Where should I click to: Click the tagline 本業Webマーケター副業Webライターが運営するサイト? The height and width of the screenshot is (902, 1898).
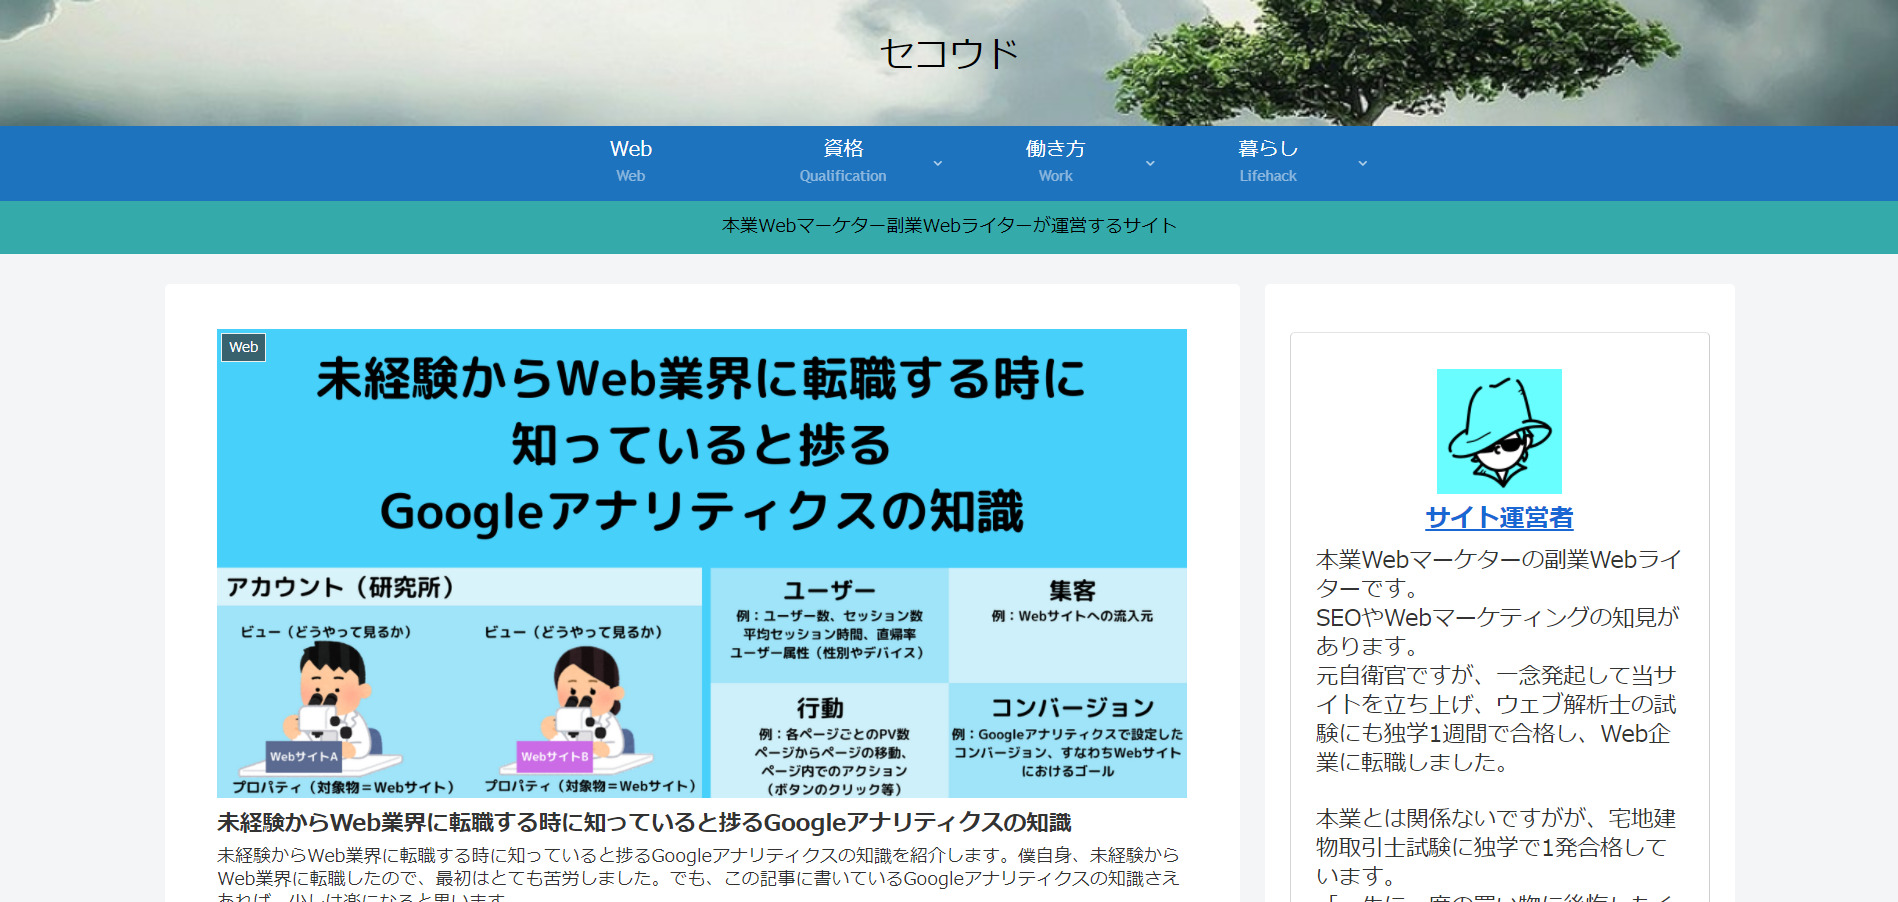(x=949, y=226)
